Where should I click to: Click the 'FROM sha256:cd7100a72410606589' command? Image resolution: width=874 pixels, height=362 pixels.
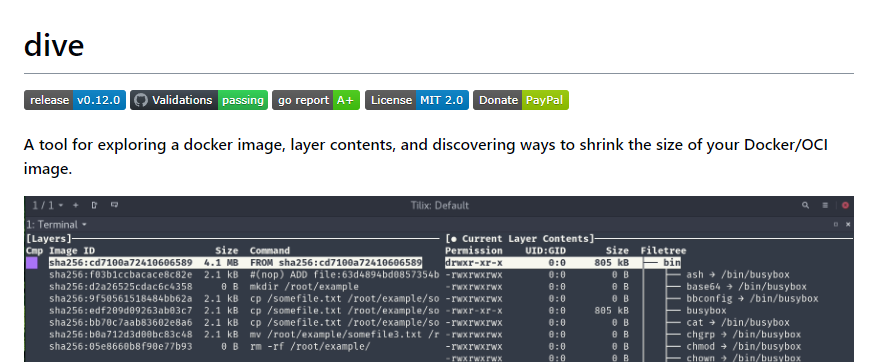point(336,263)
